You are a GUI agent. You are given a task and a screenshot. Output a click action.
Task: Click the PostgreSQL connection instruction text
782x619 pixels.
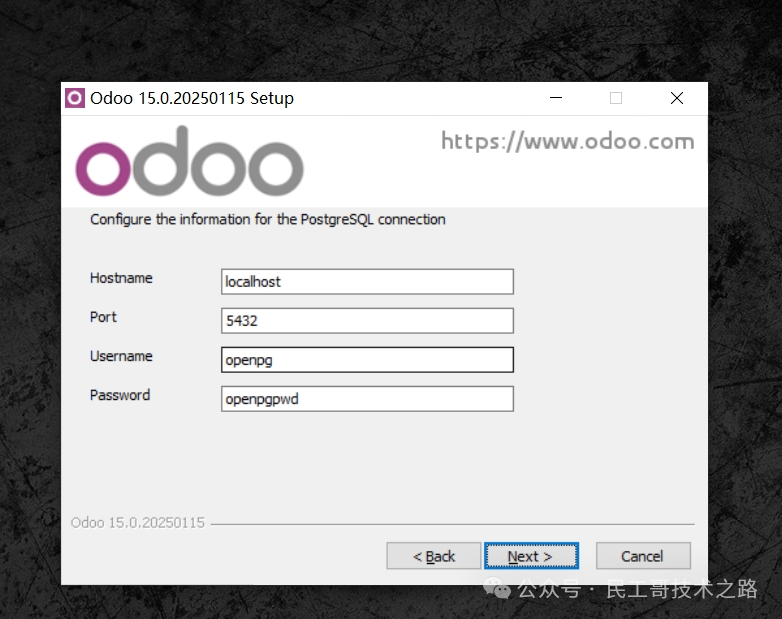click(x=268, y=219)
